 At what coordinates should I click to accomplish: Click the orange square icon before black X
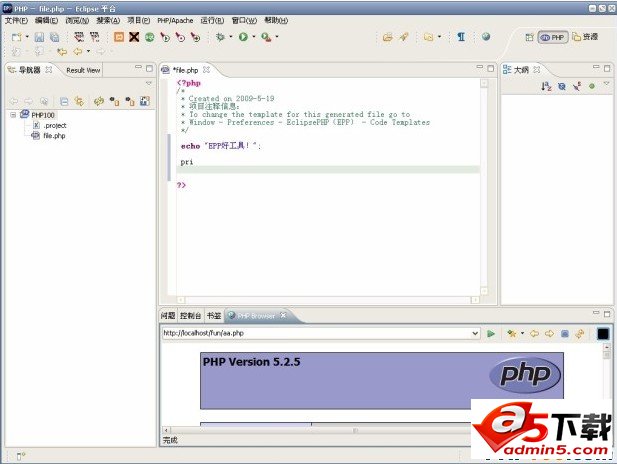[119, 37]
